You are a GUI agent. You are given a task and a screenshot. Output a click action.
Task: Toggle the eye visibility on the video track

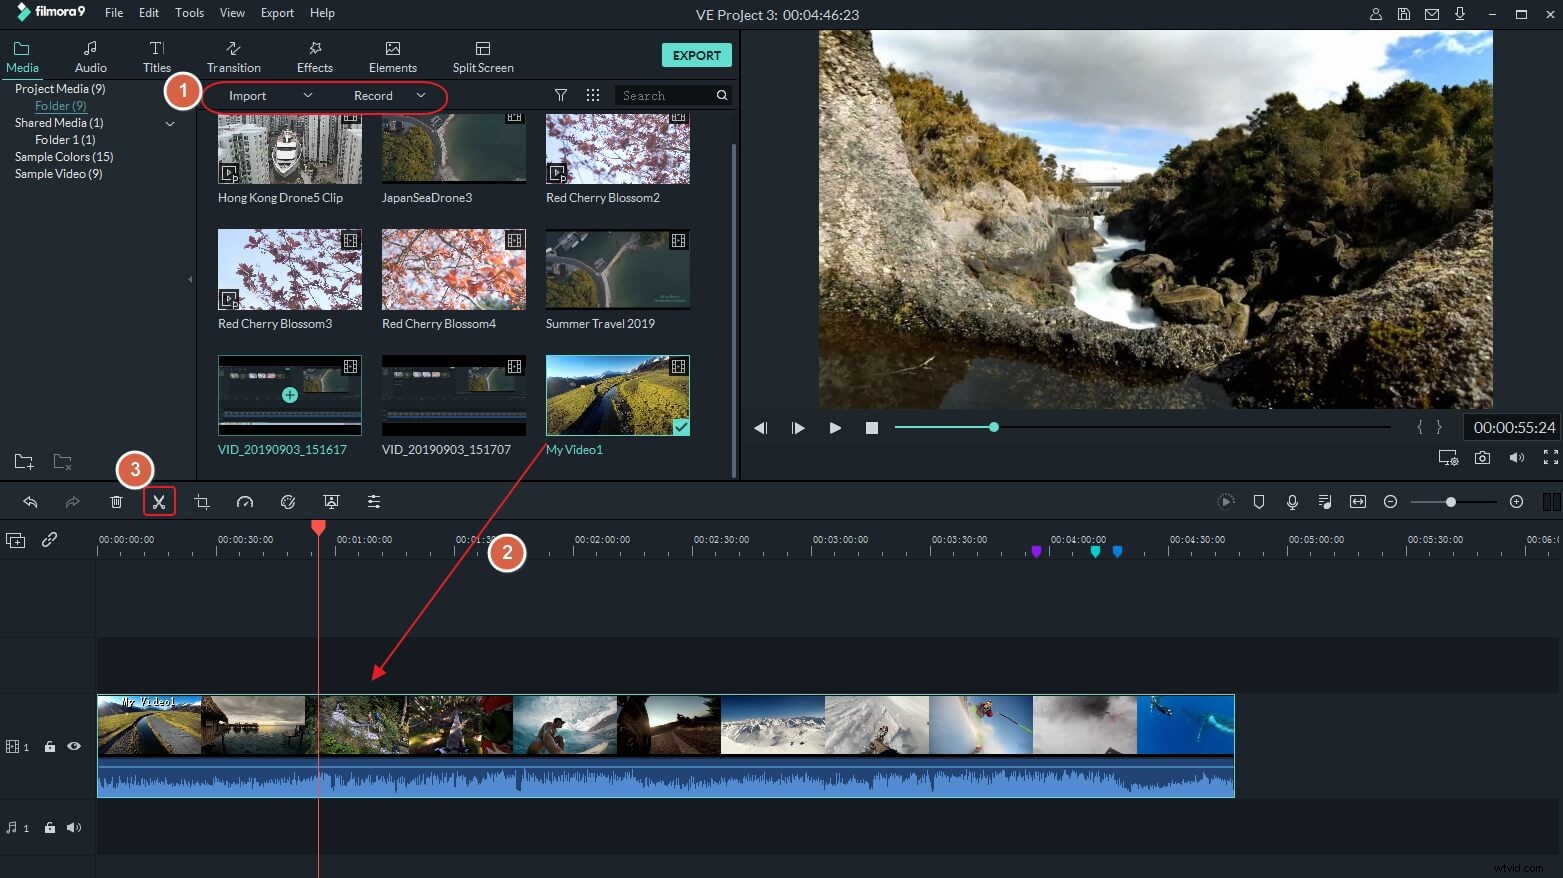pyautogui.click(x=73, y=746)
